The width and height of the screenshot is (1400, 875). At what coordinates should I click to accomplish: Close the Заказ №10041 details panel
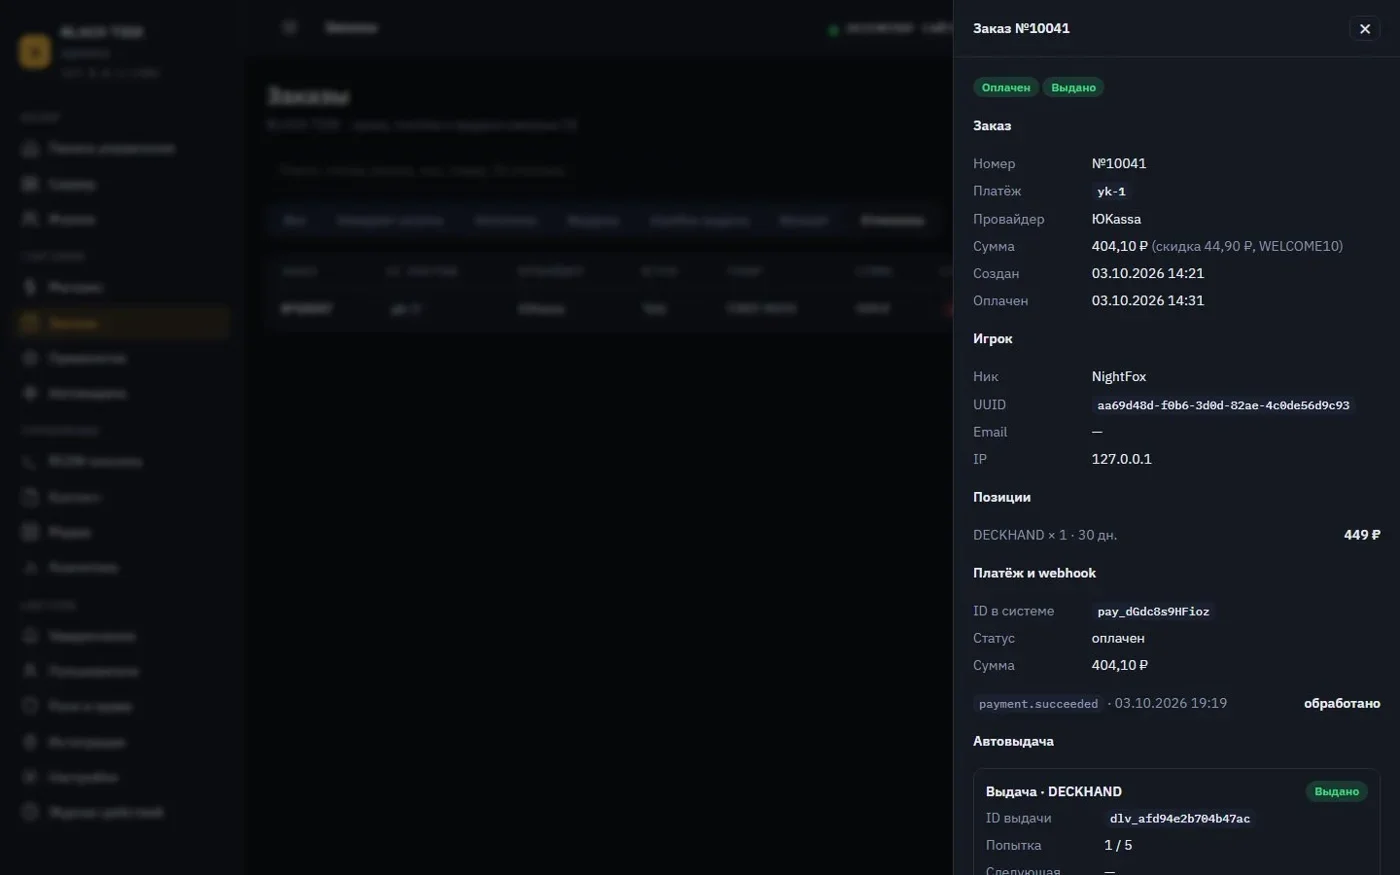click(1364, 29)
